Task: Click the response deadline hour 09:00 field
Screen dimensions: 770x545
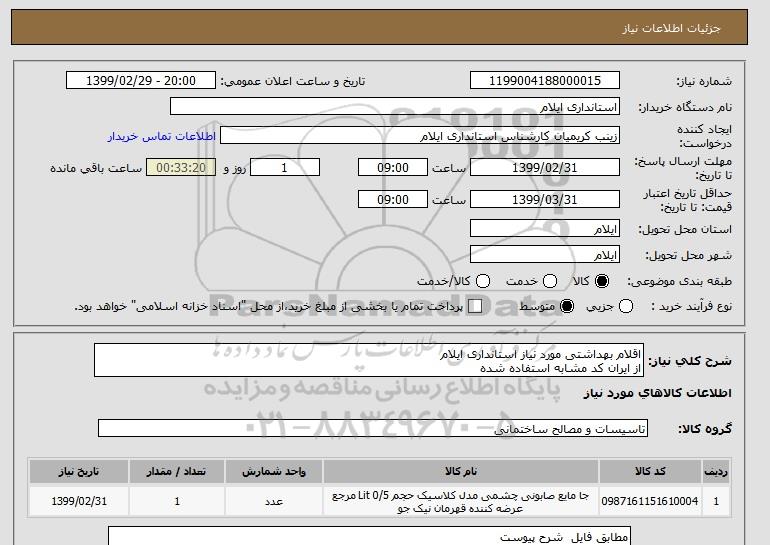Action: click(393, 167)
